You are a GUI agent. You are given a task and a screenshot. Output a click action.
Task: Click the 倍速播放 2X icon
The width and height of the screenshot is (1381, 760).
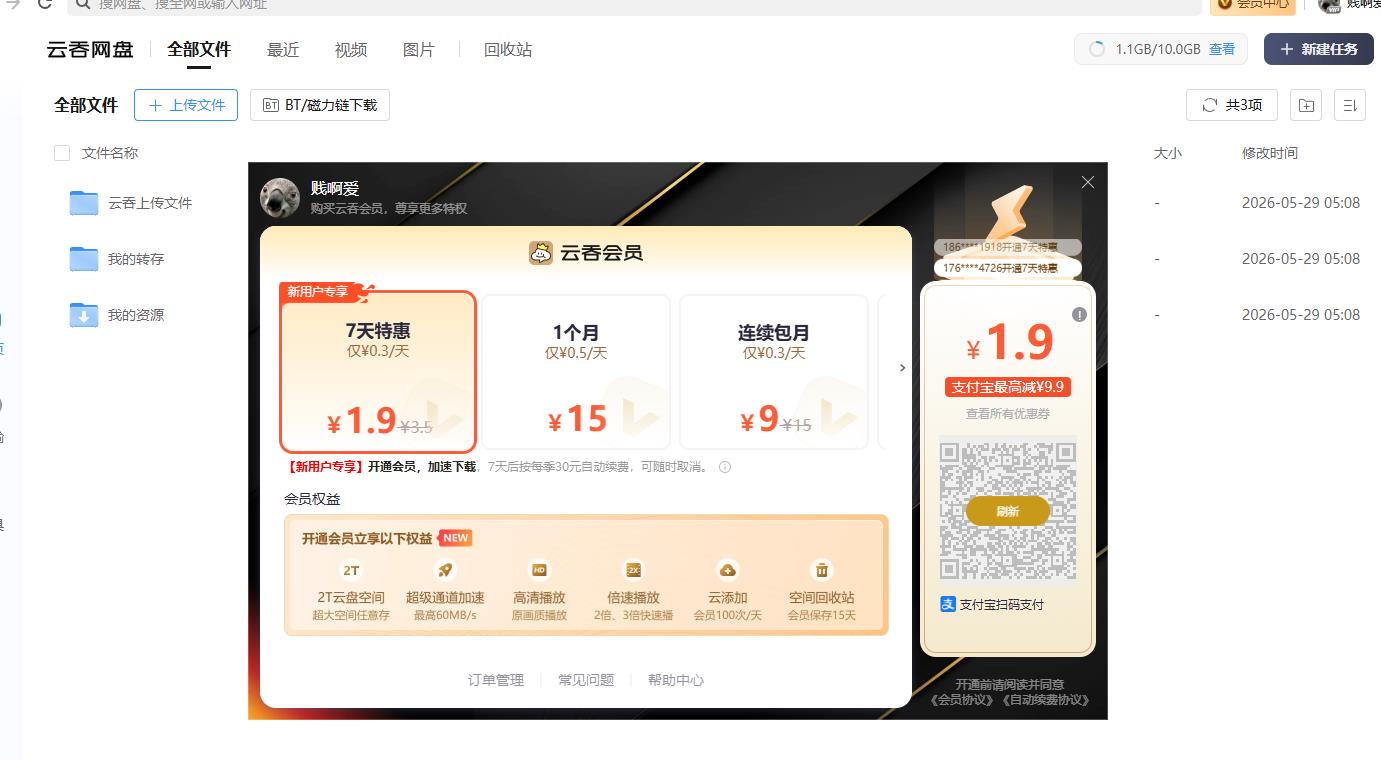[633, 570]
